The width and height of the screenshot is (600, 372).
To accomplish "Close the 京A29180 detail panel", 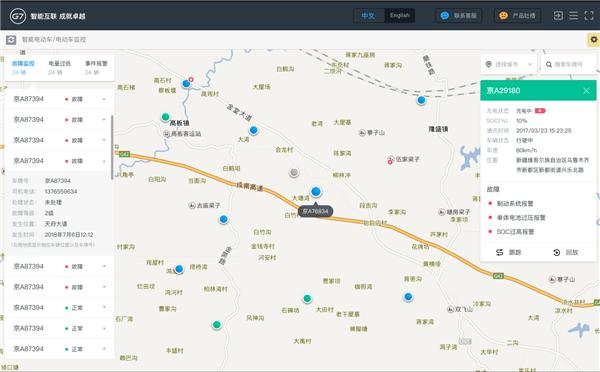I will click(586, 91).
